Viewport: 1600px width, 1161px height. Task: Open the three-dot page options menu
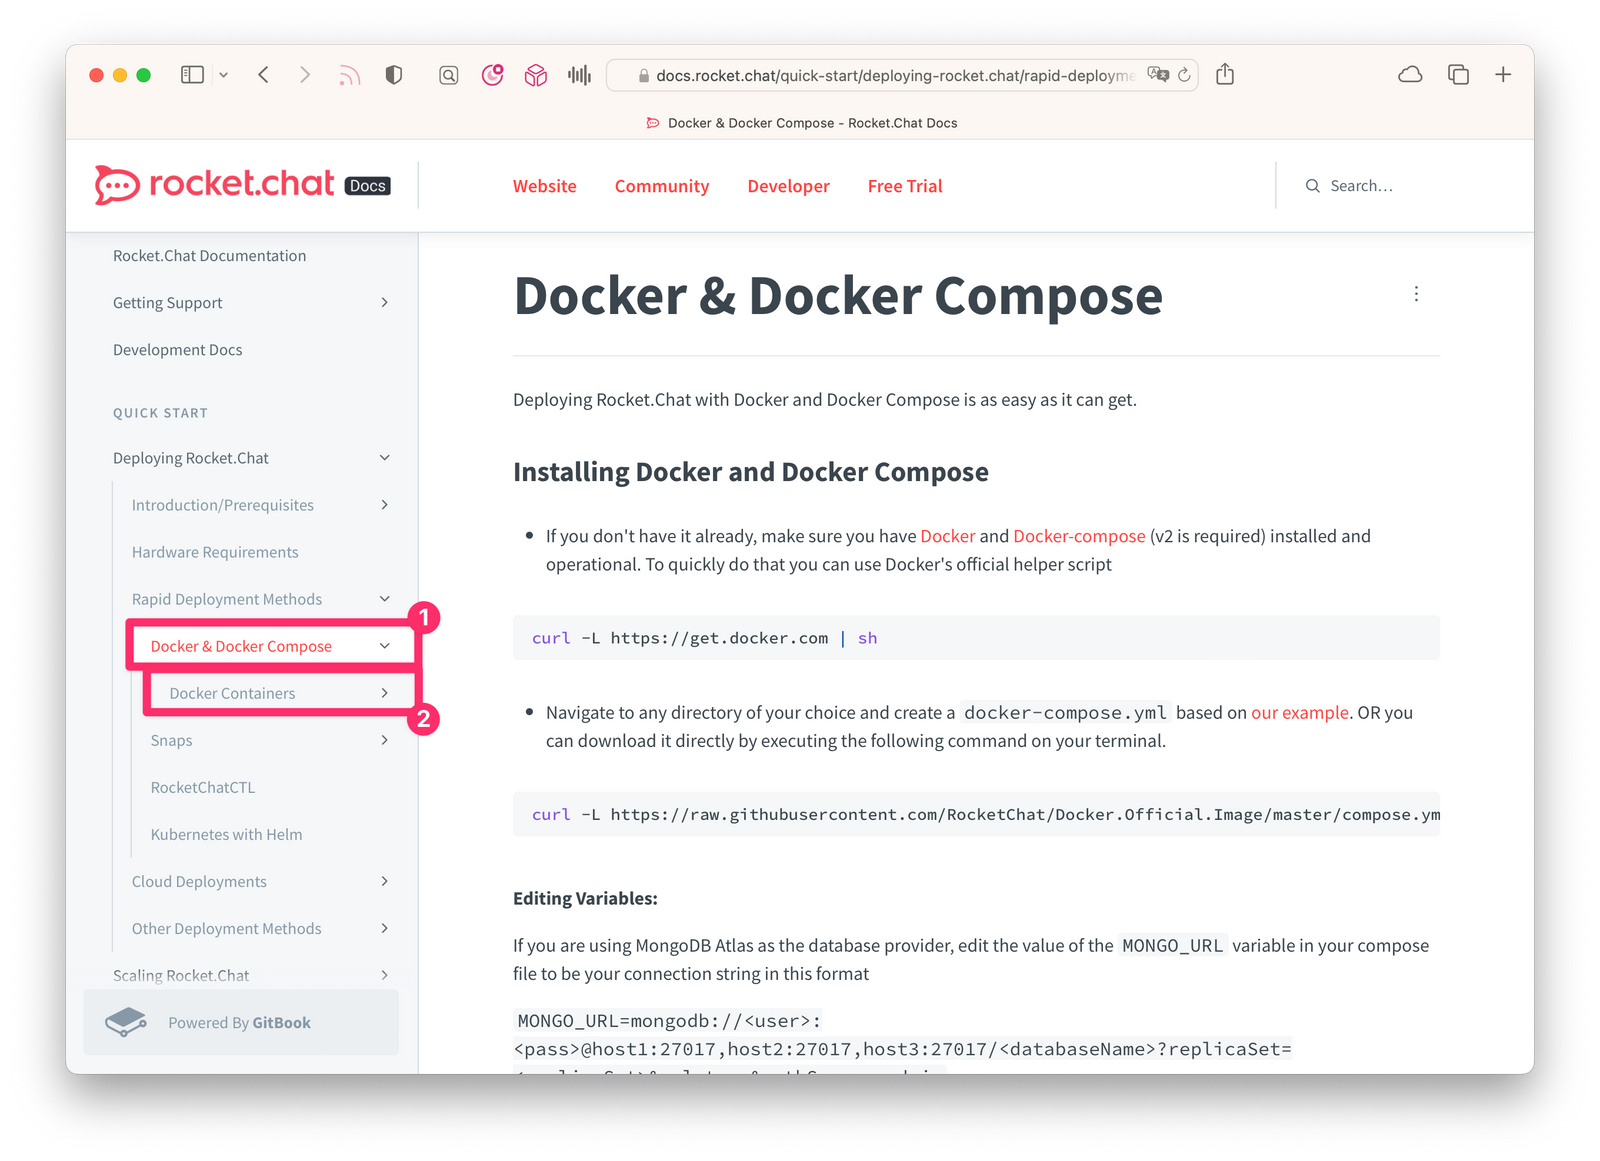point(1416,294)
